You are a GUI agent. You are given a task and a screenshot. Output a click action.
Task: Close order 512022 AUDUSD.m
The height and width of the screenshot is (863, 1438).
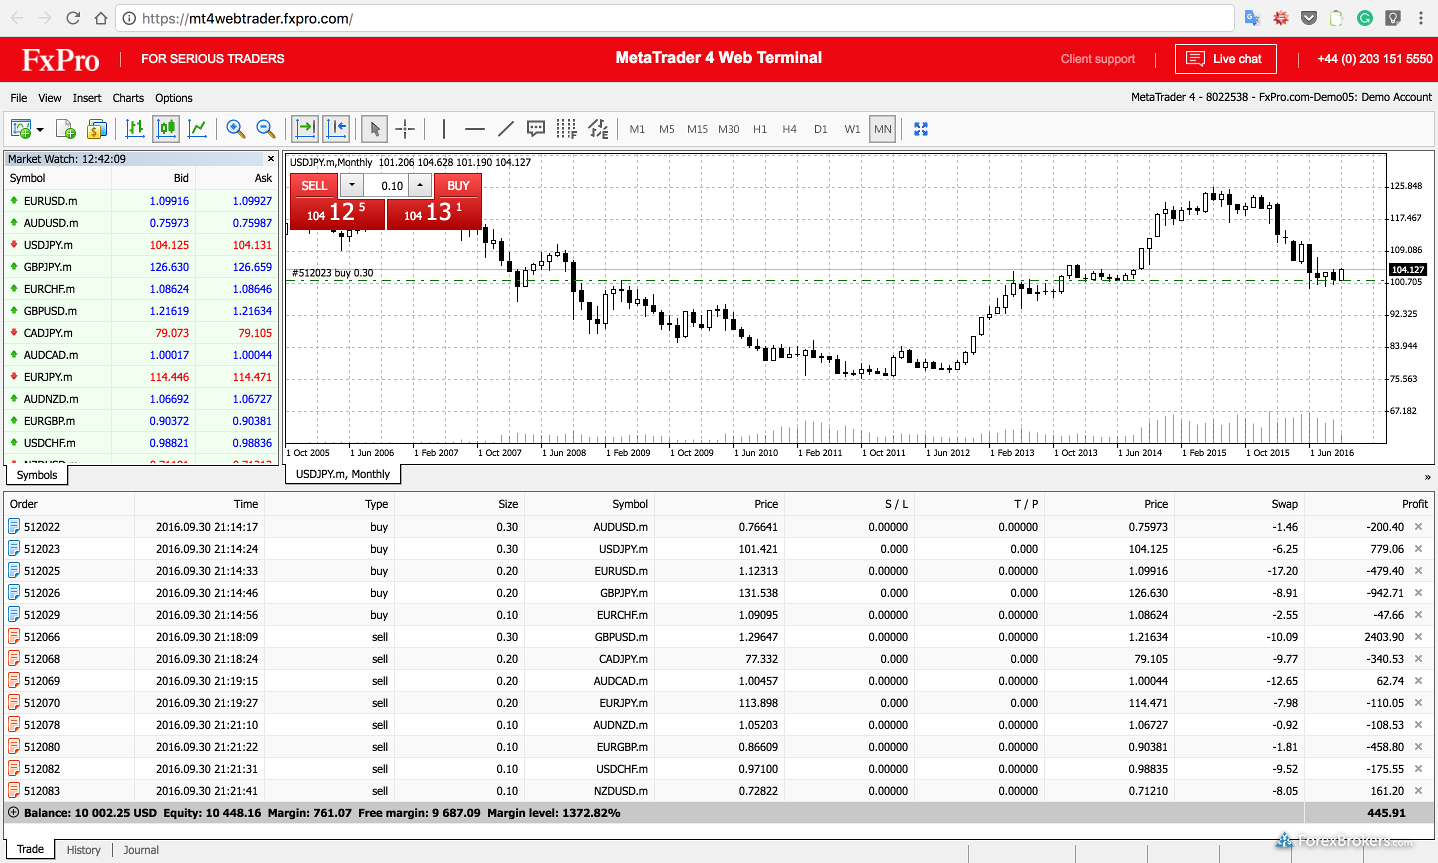[x=1418, y=527]
